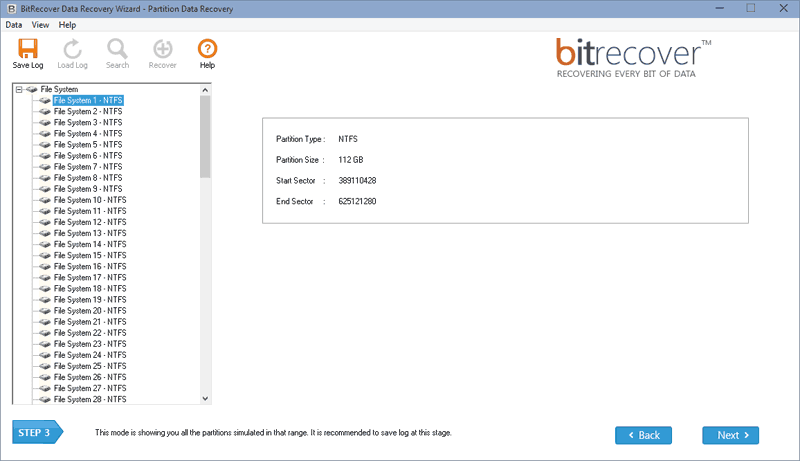Select File System 12 - NTFS
Viewport: 800px width, 461px height.
90,222
